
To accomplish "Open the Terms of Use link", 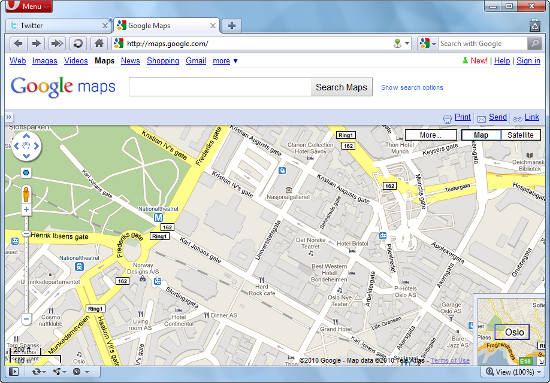I will coord(450,360).
